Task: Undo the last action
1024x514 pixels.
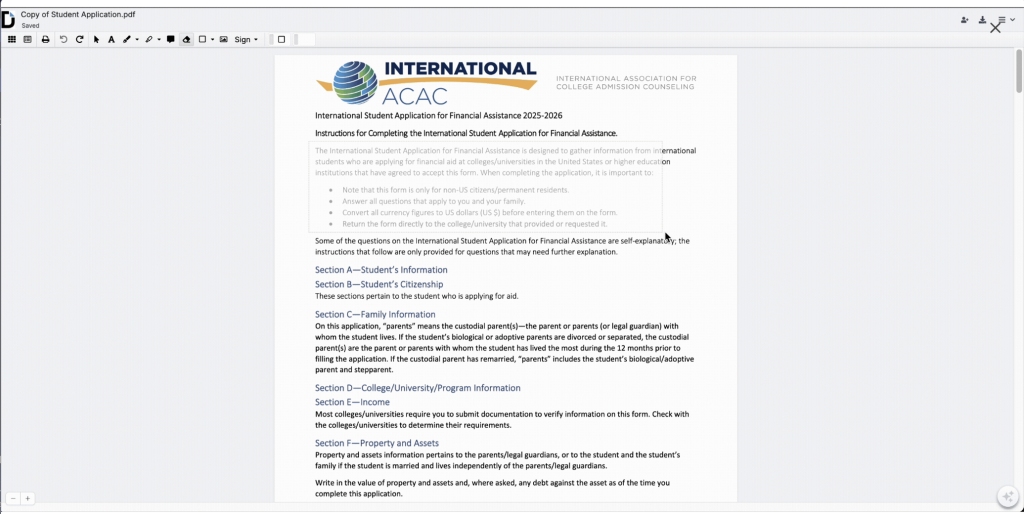Action: [x=63, y=40]
